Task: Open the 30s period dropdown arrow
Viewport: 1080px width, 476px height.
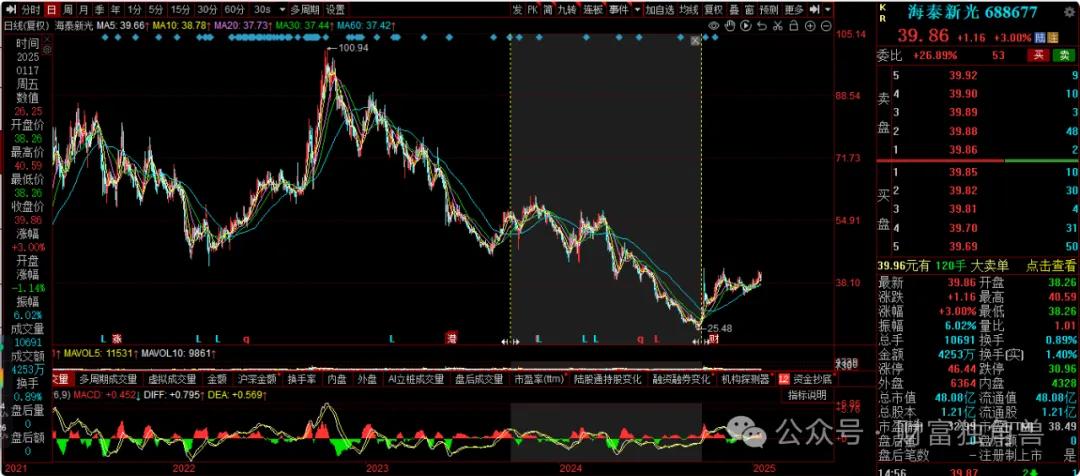Action: [x=280, y=10]
